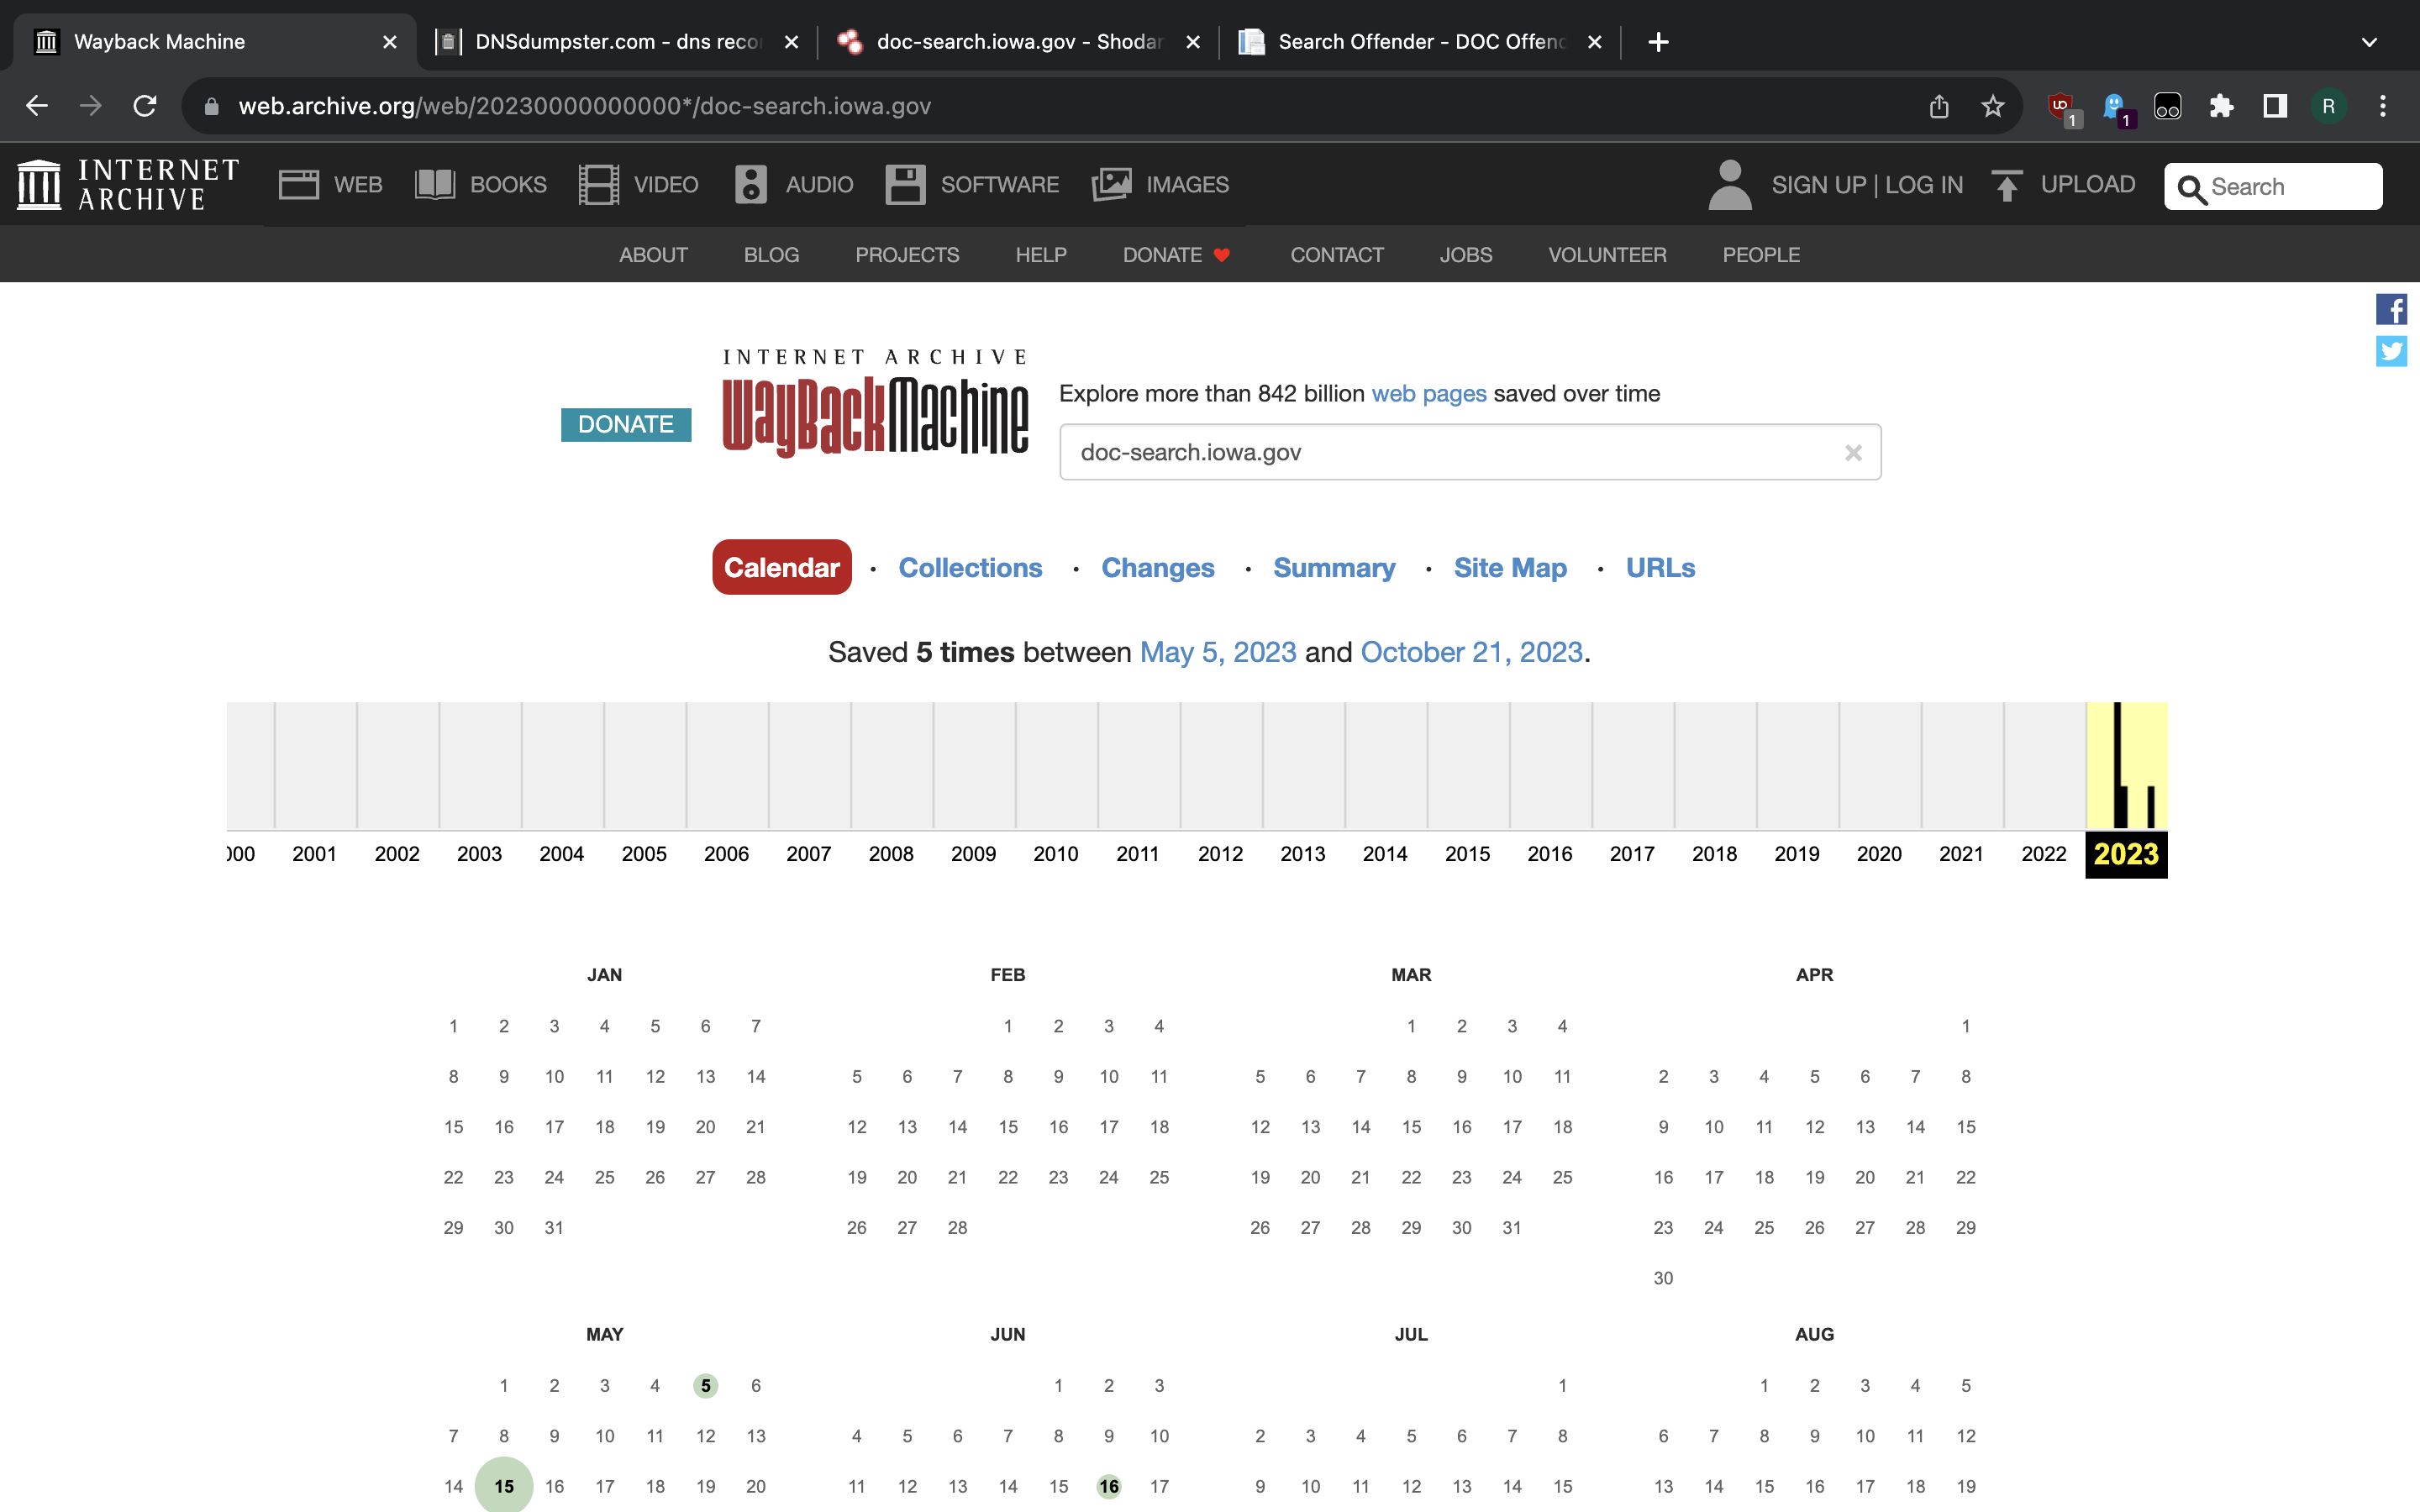Screen dimensions: 2420x1512
Task: Click the doc-search.iowa.gov URL input field
Action: point(1470,452)
